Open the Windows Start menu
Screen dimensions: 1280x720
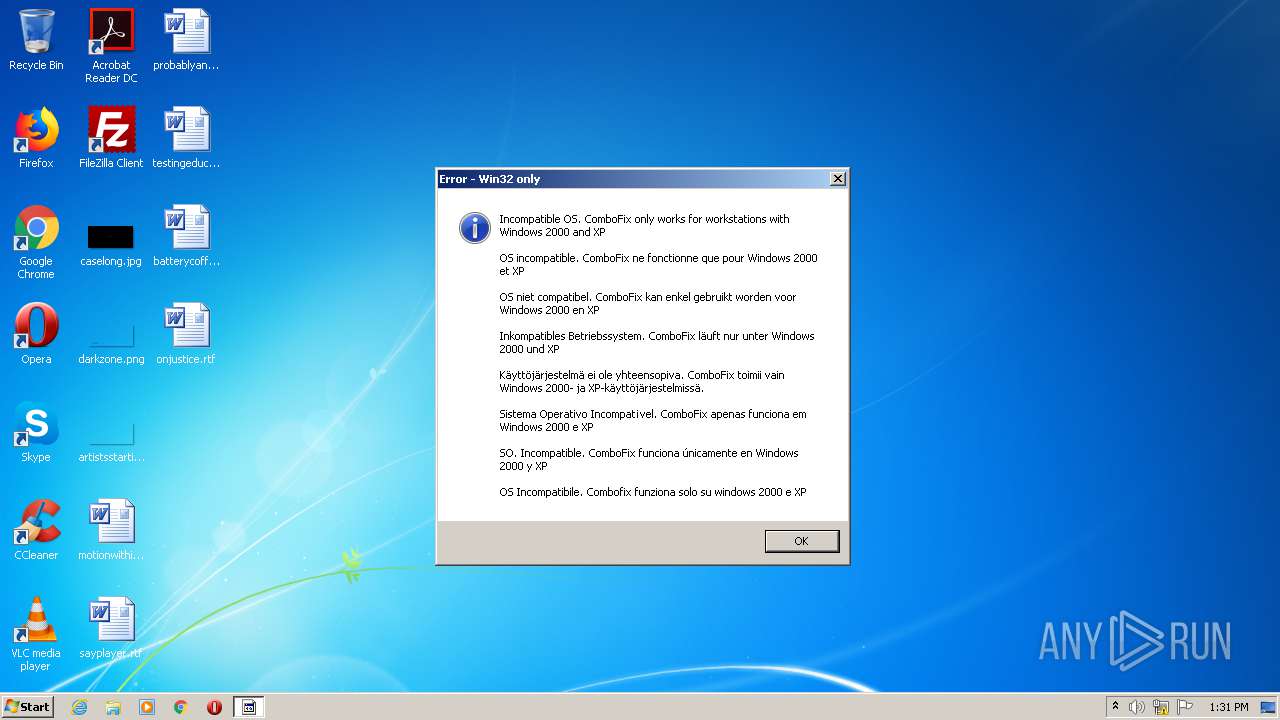coord(27,706)
